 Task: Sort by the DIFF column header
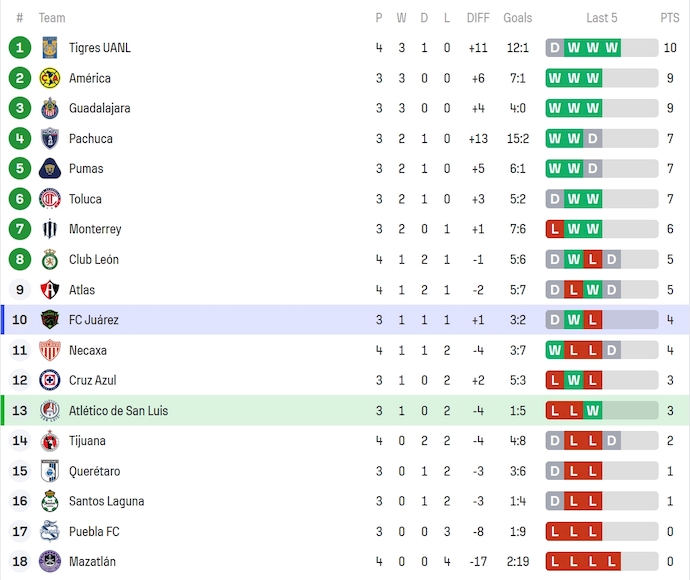coord(478,18)
